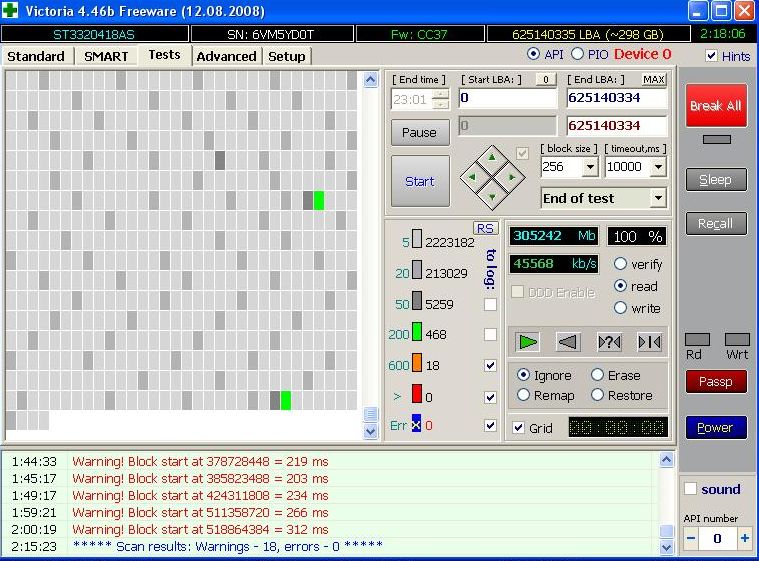Viewport: 759px width, 561px height.
Task: Click the green 200 ms block indicator
Action: pos(416,332)
